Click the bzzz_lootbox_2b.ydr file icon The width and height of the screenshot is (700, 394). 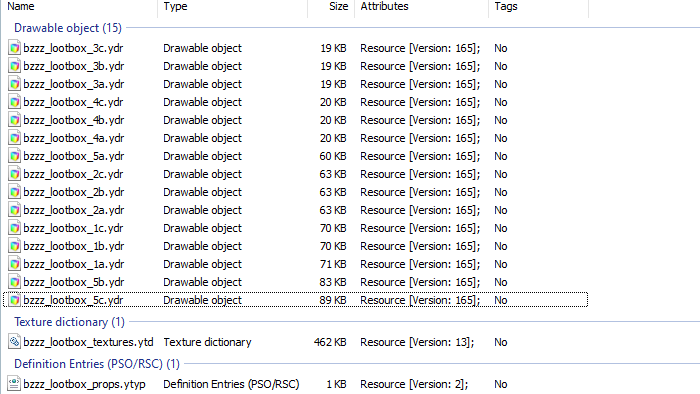click(14, 192)
